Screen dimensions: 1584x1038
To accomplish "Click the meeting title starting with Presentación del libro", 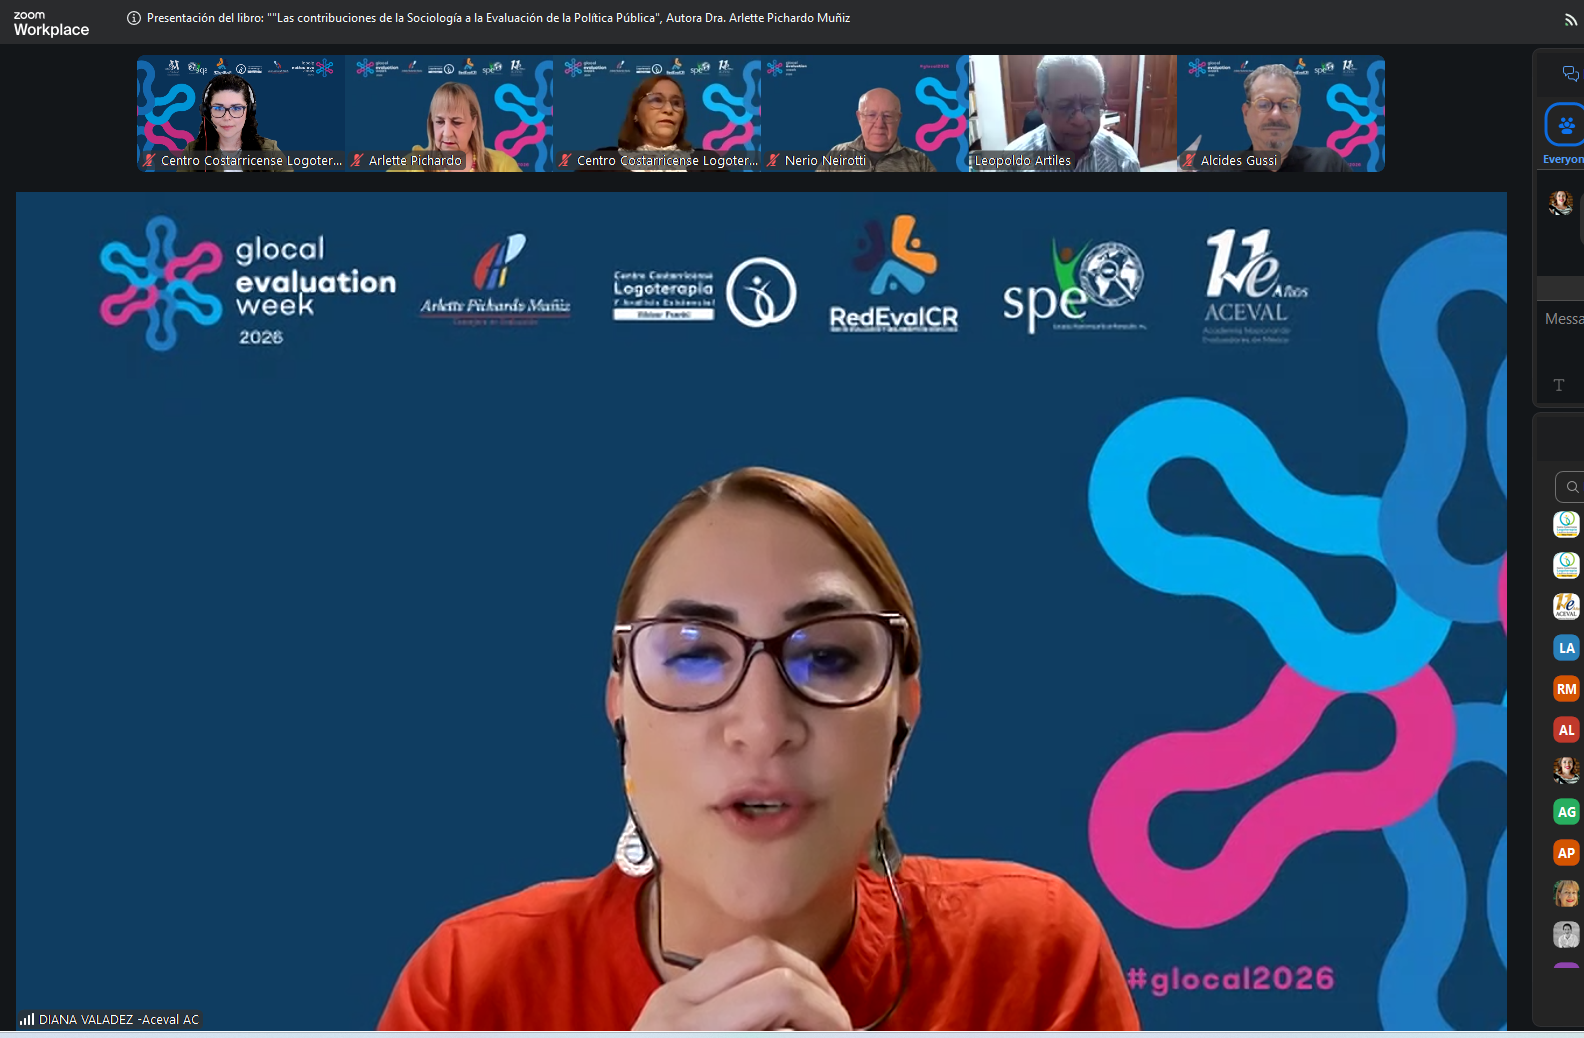I will click(x=498, y=18).
